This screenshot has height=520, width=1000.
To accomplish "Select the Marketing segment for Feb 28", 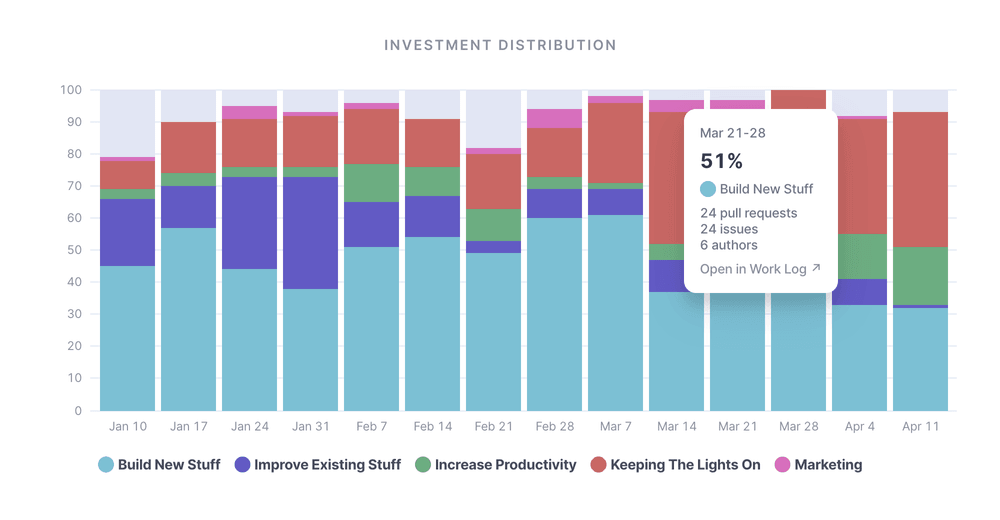I will [x=554, y=118].
